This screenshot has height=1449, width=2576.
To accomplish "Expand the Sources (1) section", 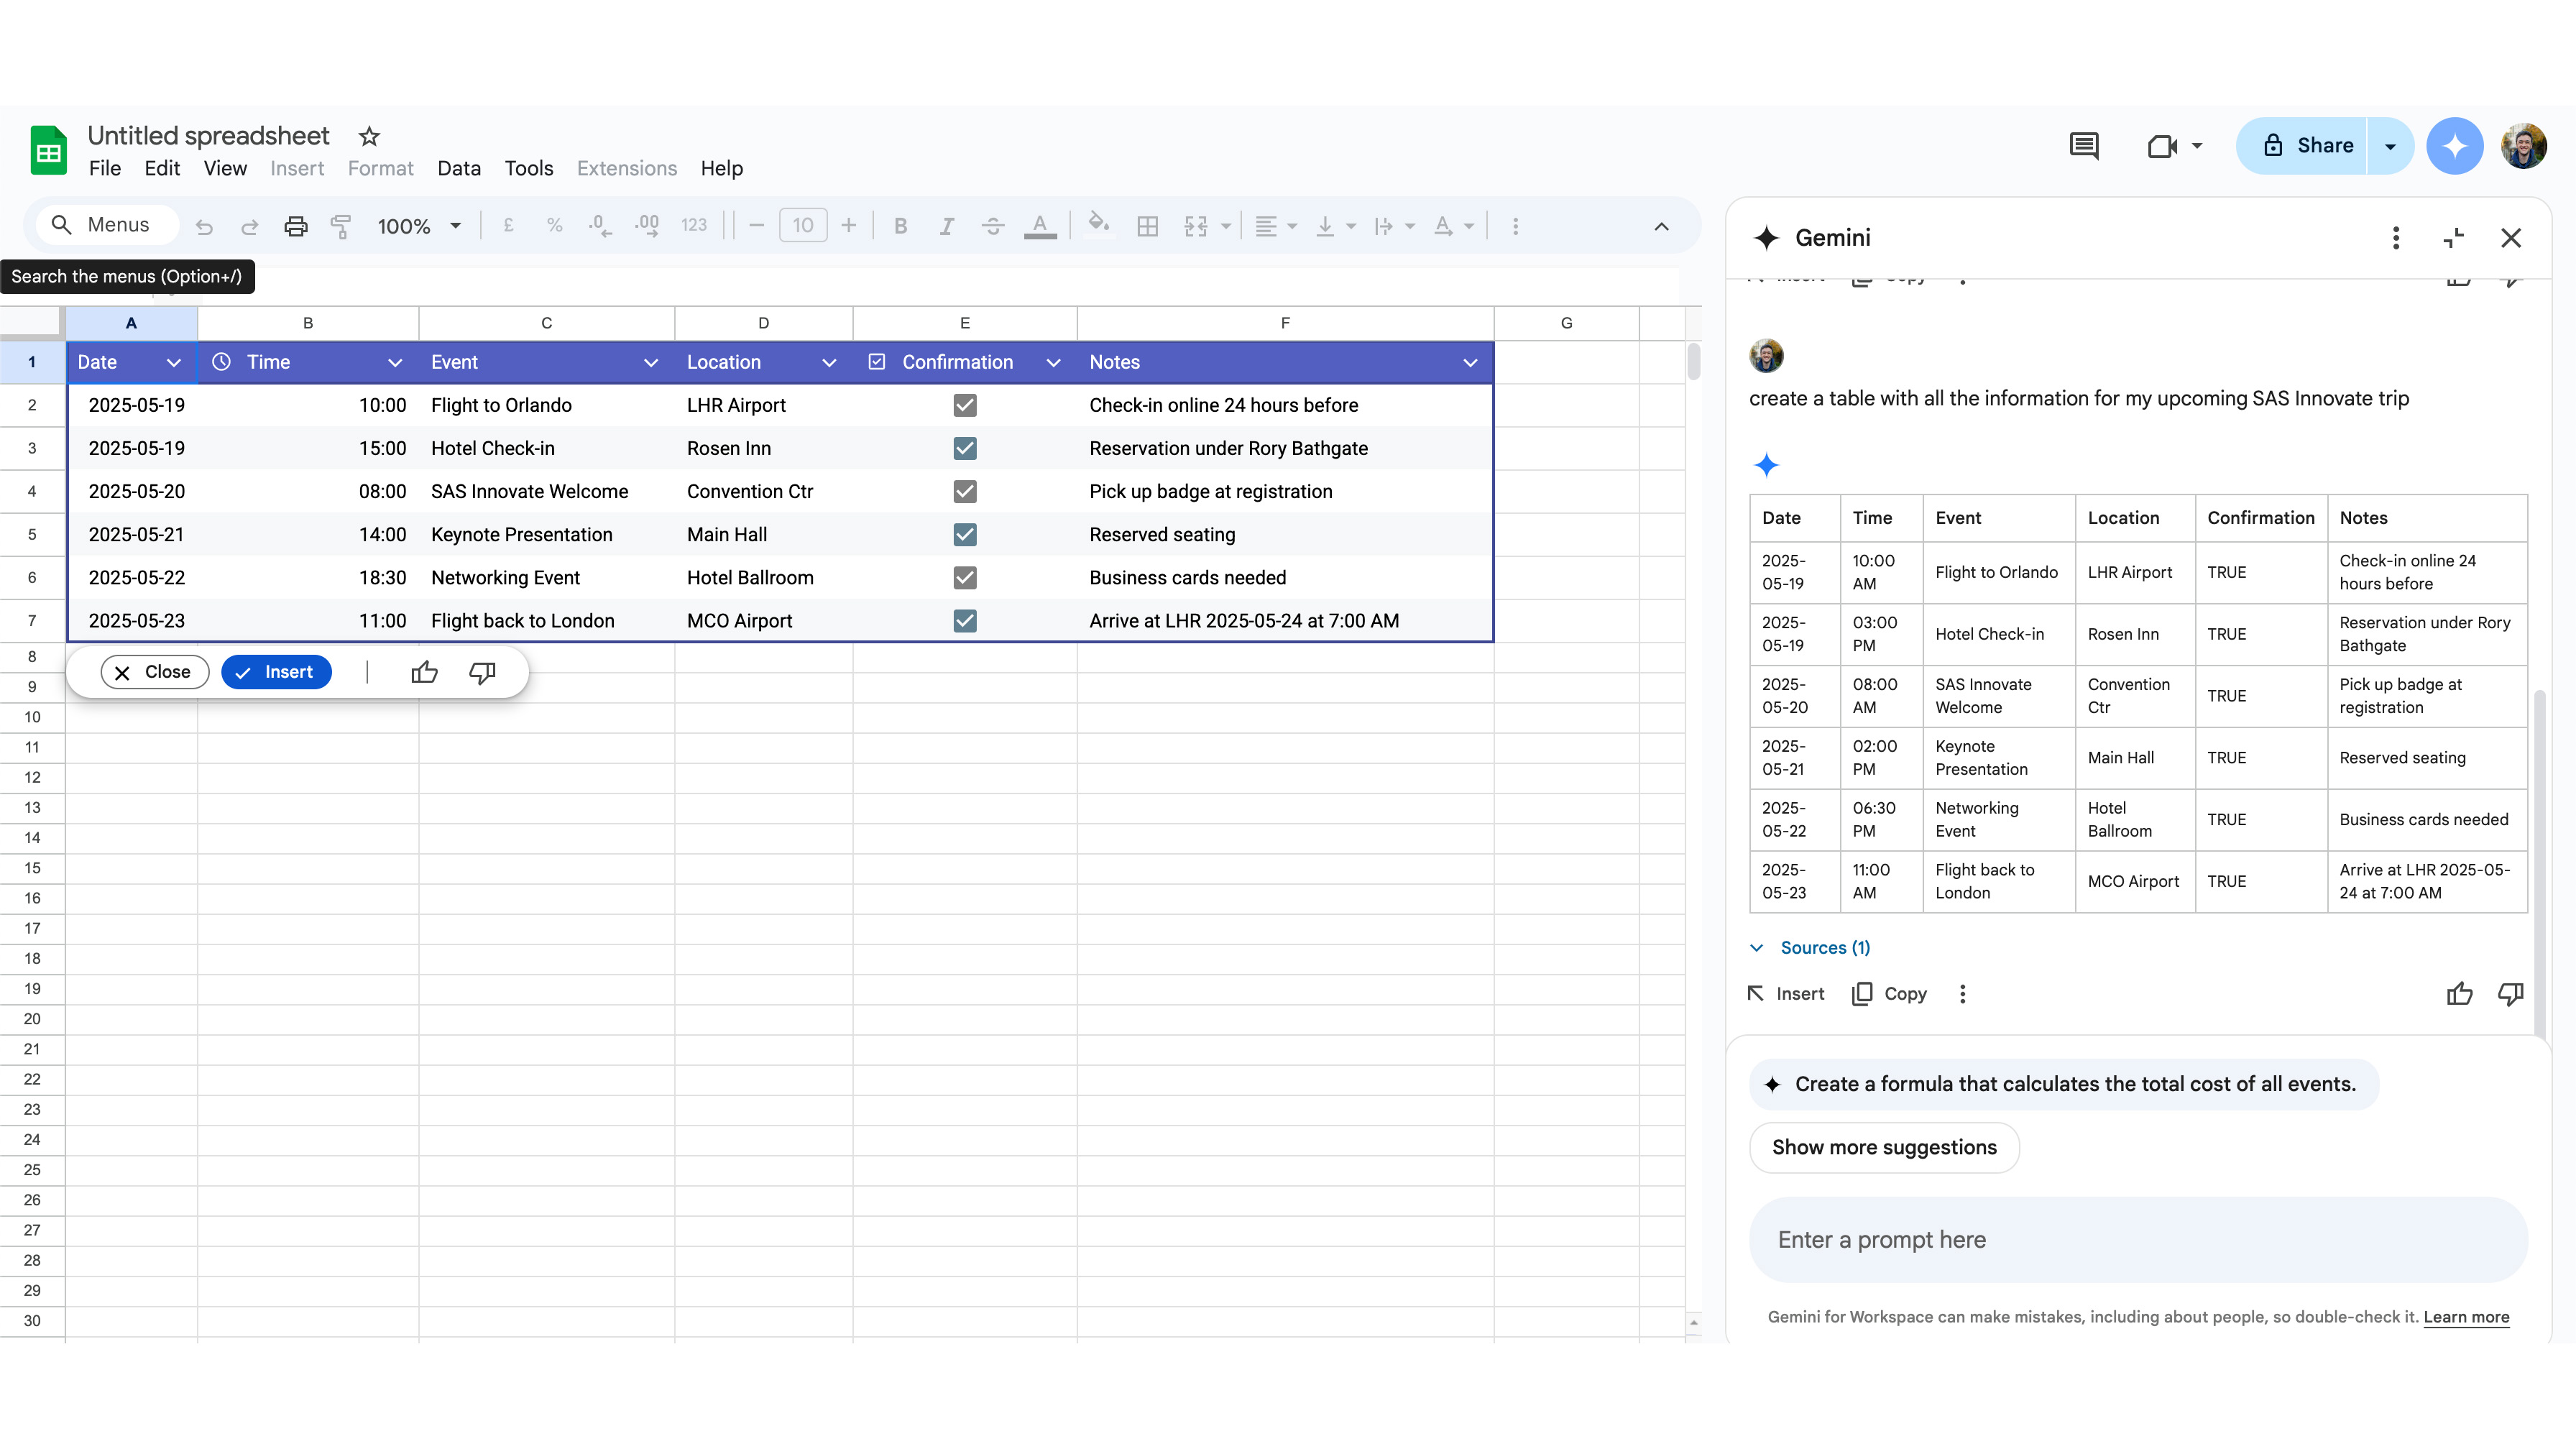I will [1810, 948].
